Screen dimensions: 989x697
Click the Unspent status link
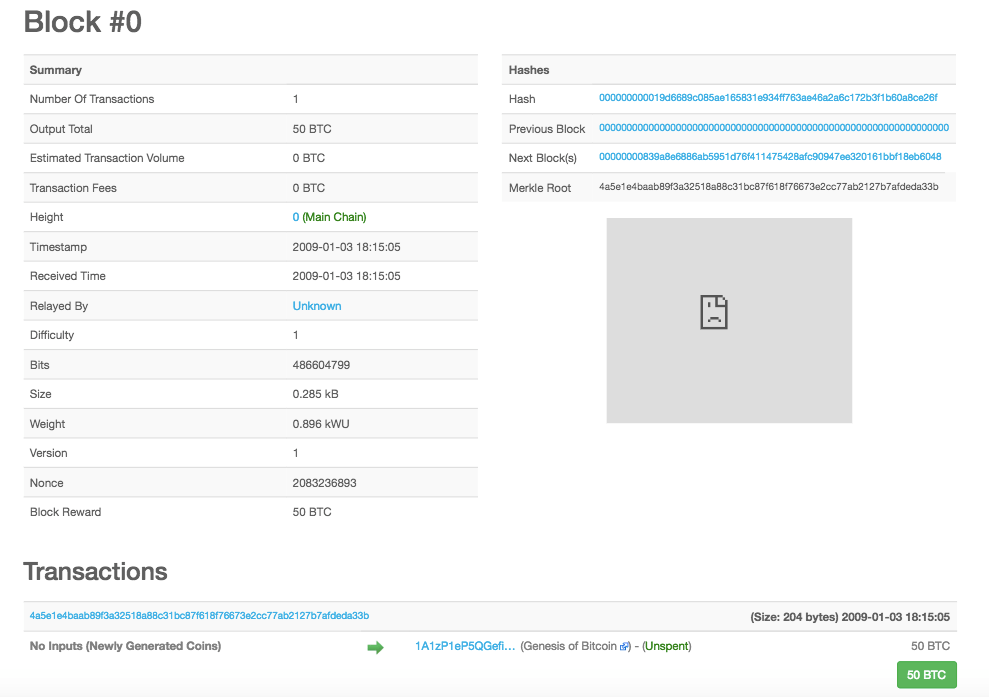(666, 646)
